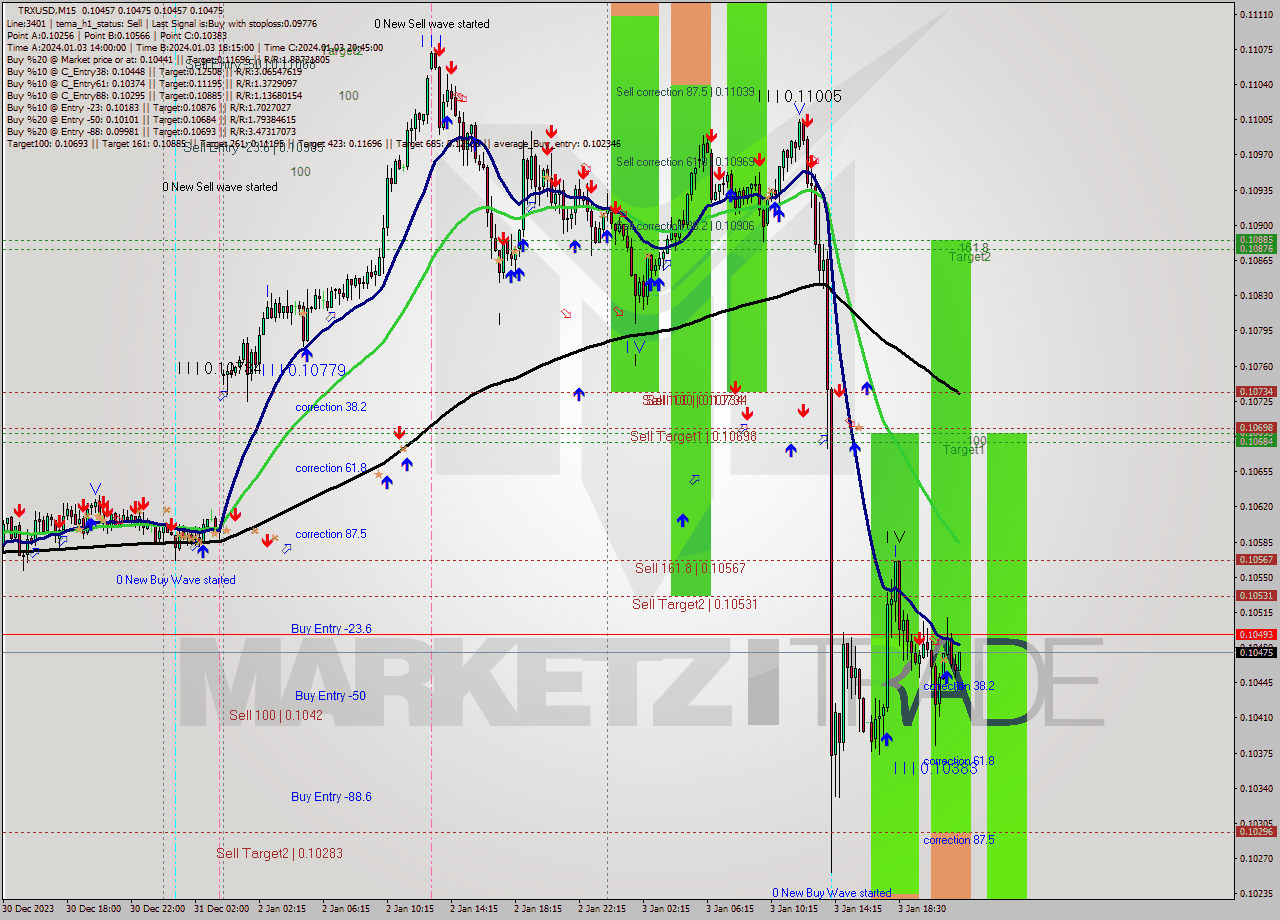Click the 0.10935 price axis label
1280x920 pixels.
point(1256,190)
